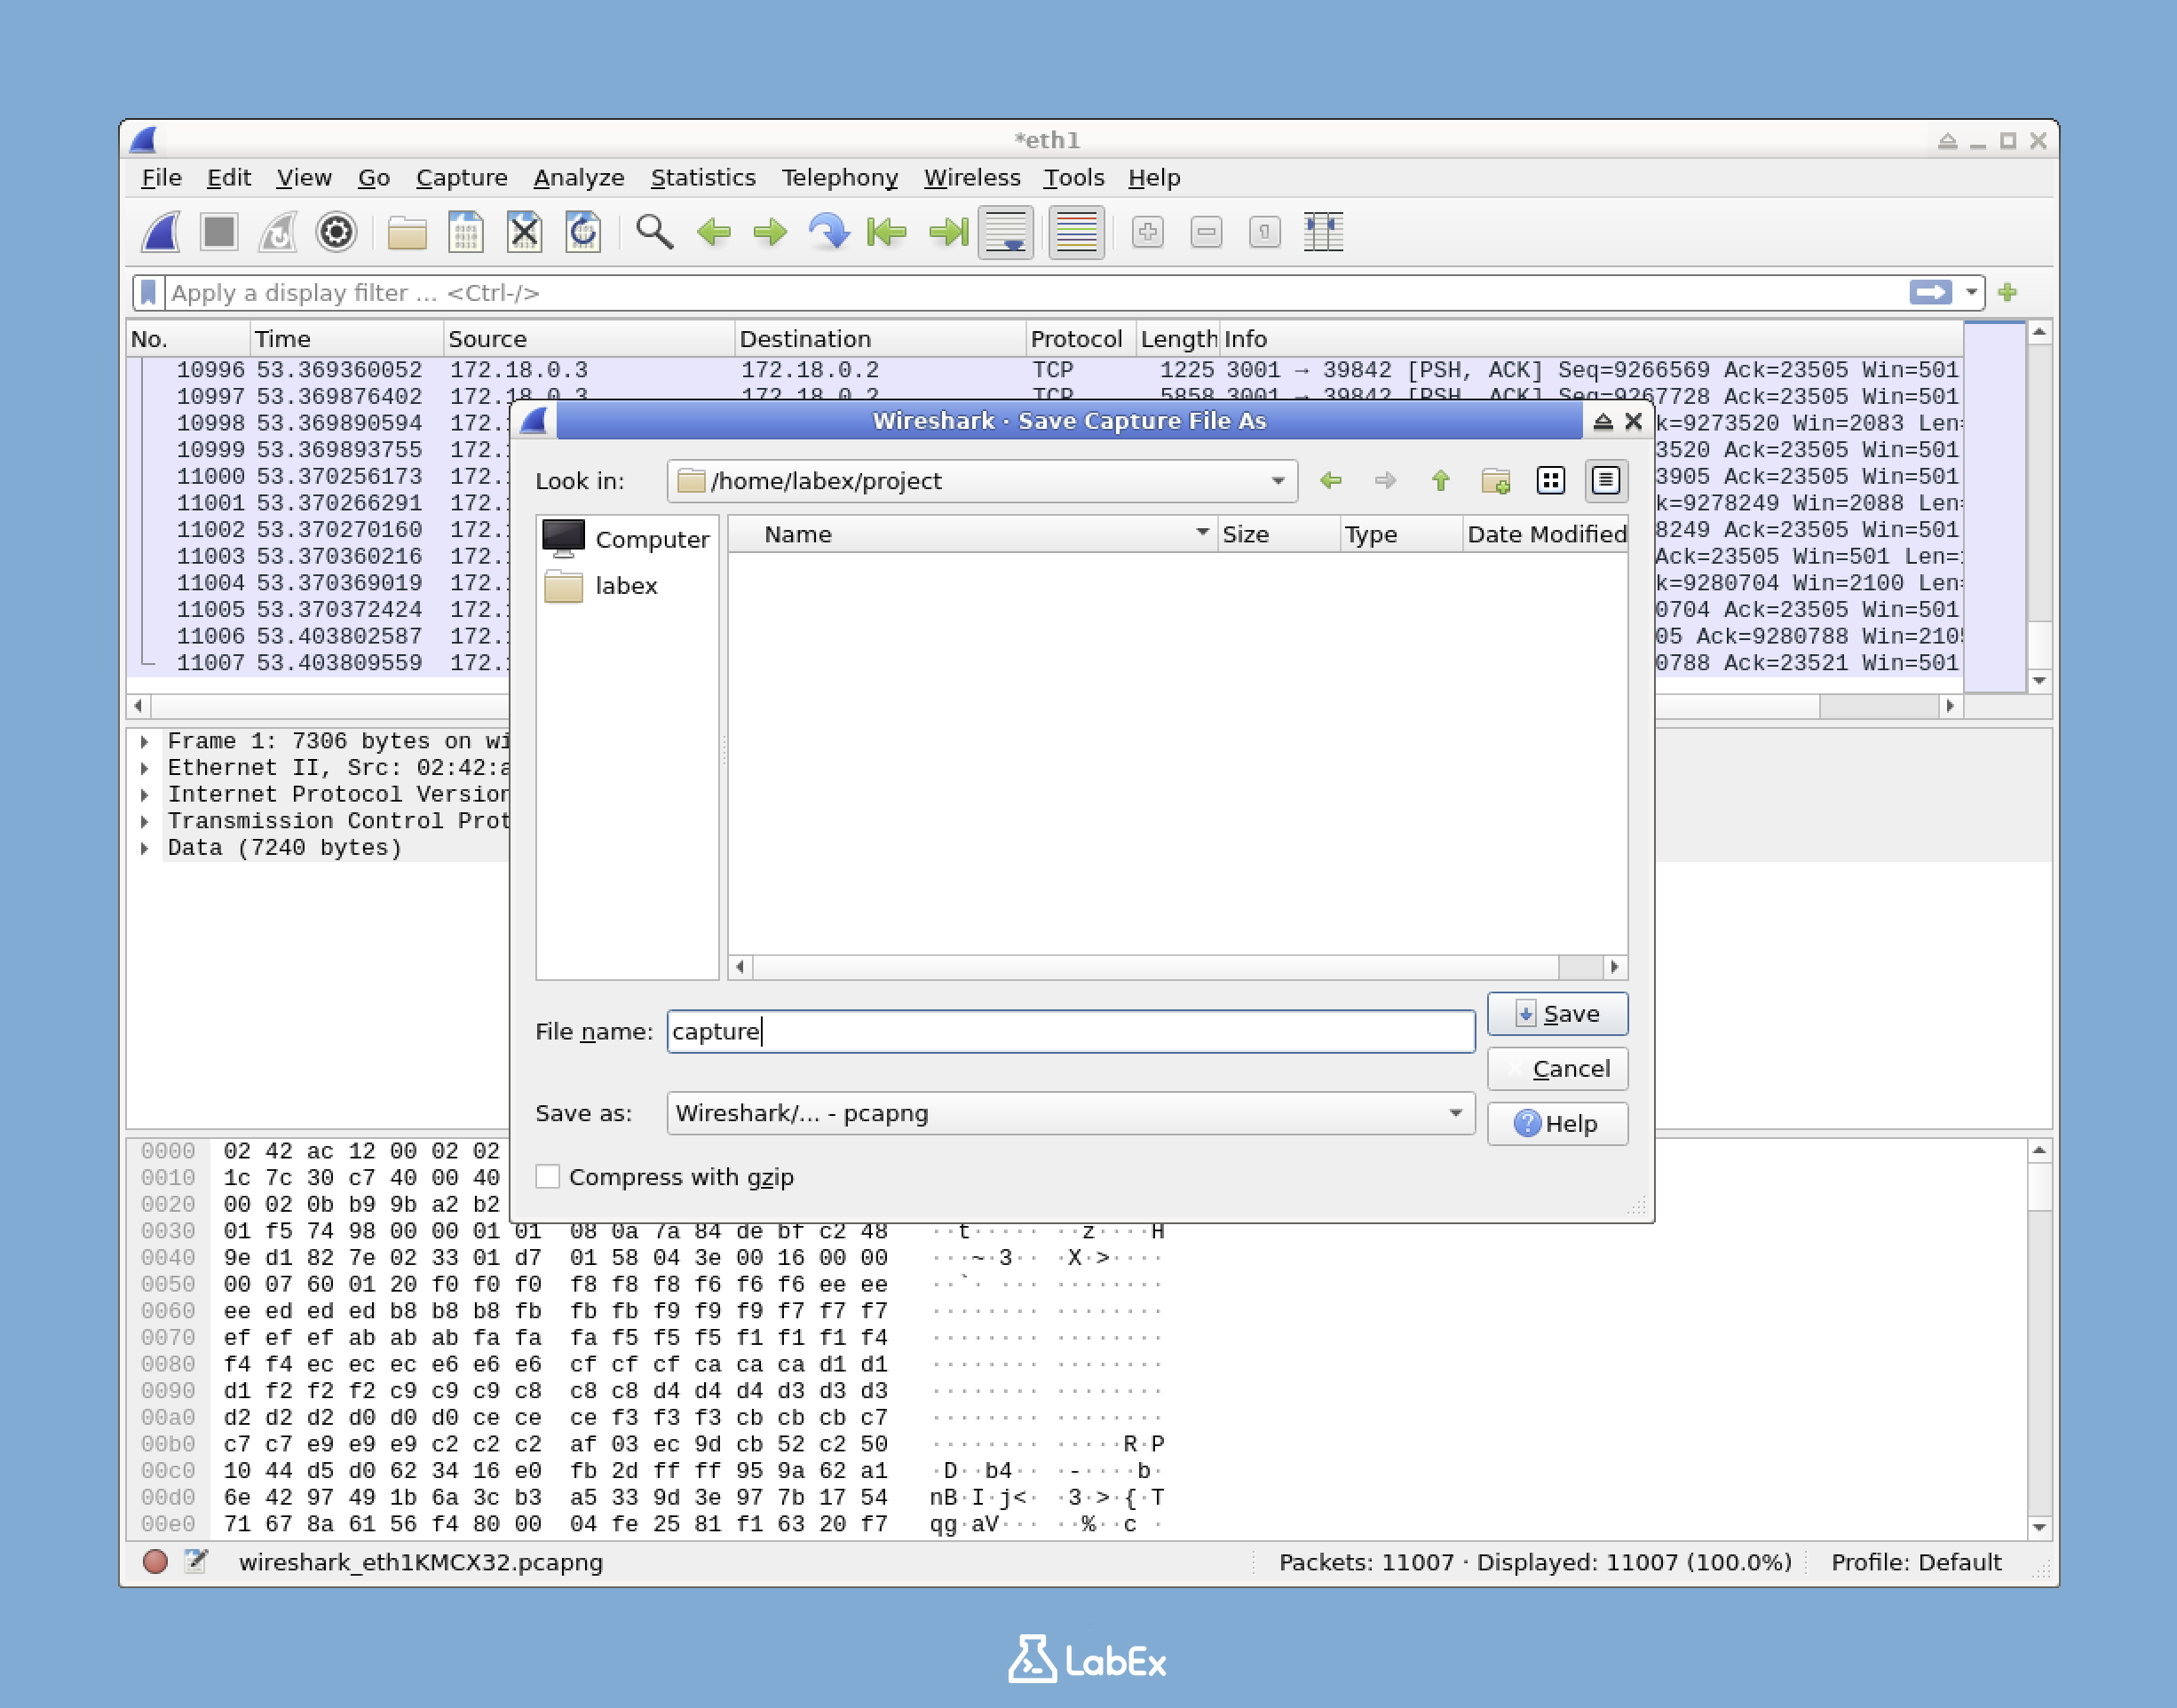Click the Restart current capture icon

coord(278,232)
